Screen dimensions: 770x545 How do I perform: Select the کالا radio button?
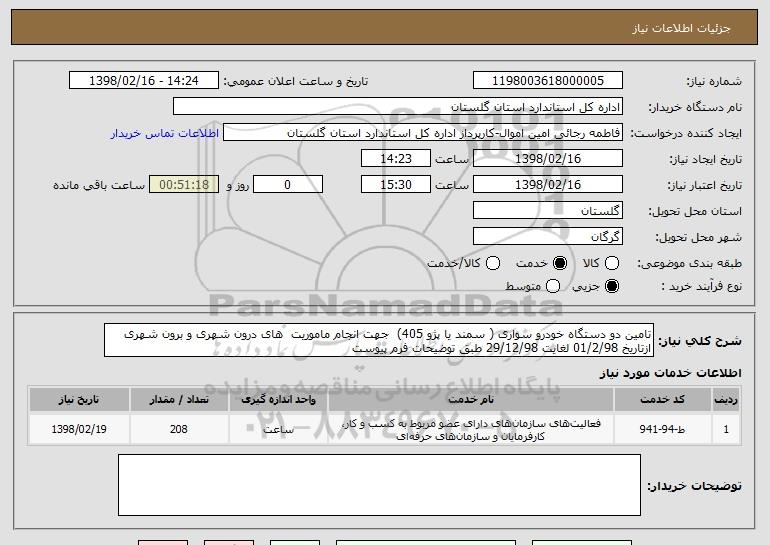pos(612,263)
